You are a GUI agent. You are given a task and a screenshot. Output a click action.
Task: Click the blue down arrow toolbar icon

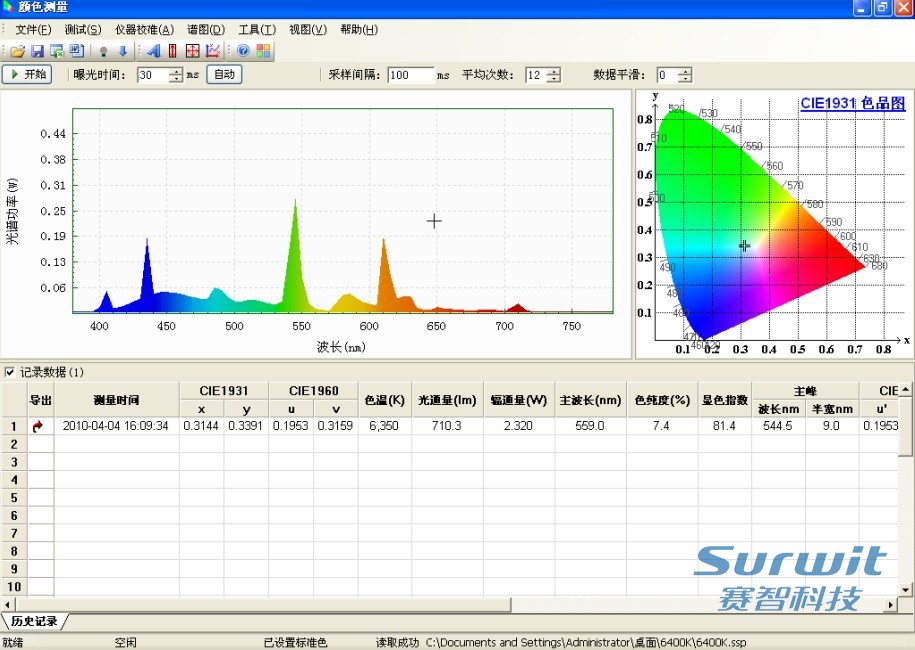point(123,51)
